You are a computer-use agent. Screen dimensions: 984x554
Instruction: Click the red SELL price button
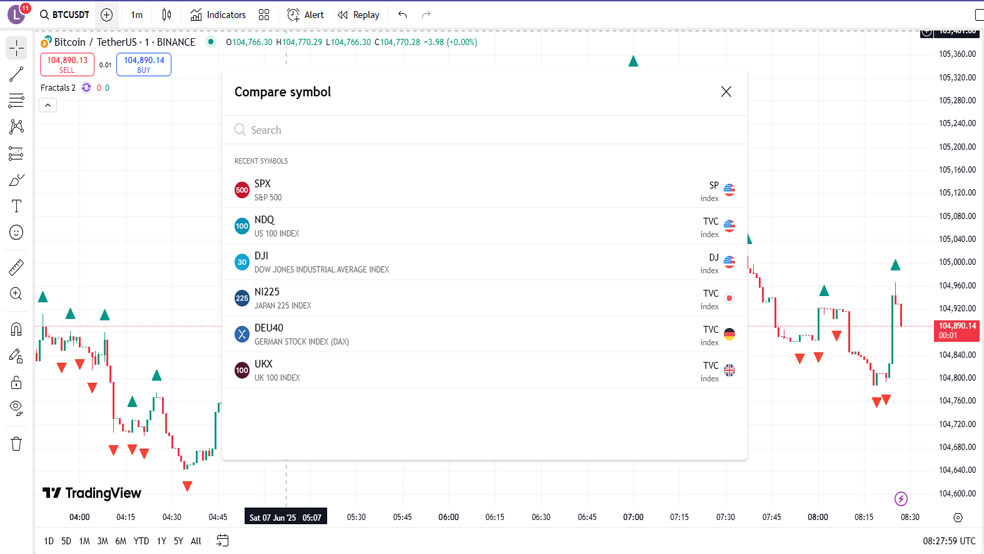tap(67, 64)
